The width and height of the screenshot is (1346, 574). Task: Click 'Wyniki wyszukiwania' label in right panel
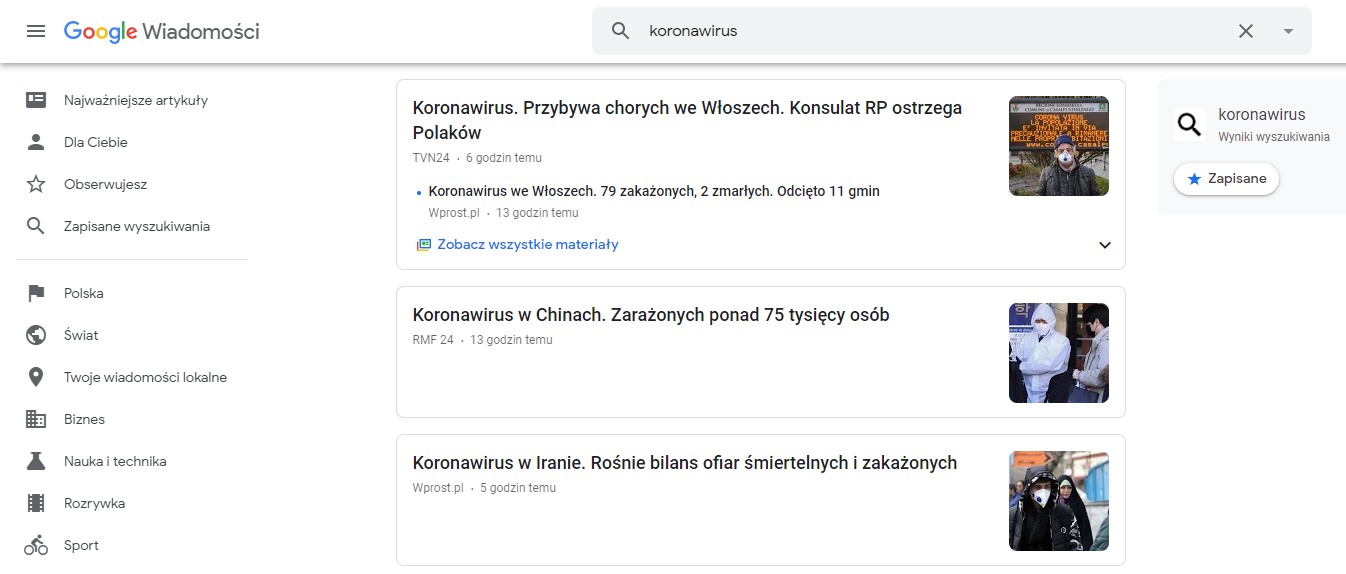(1274, 137)
